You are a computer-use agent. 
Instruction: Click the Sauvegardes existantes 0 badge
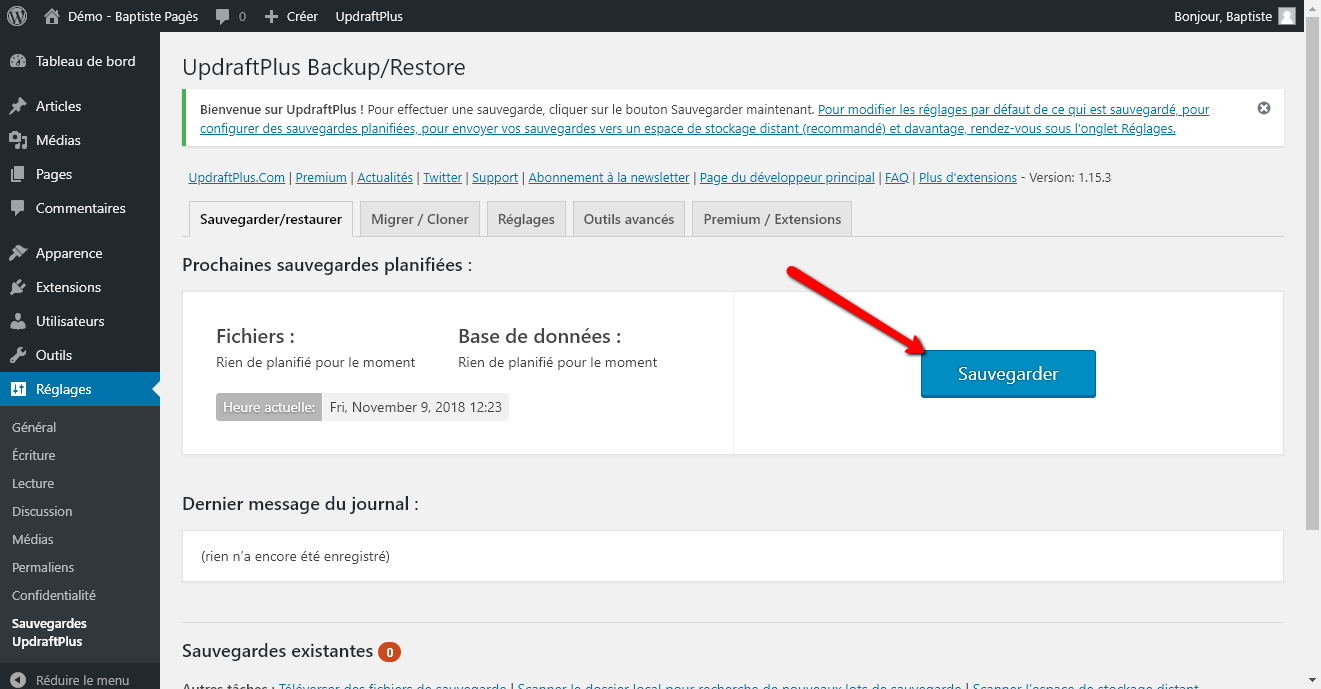click(389, 652)
